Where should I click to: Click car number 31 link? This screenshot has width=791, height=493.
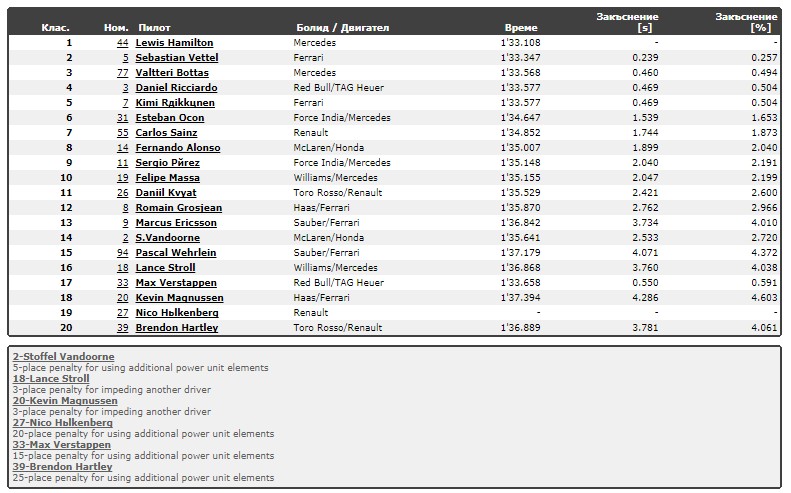[x=123, y=118]
